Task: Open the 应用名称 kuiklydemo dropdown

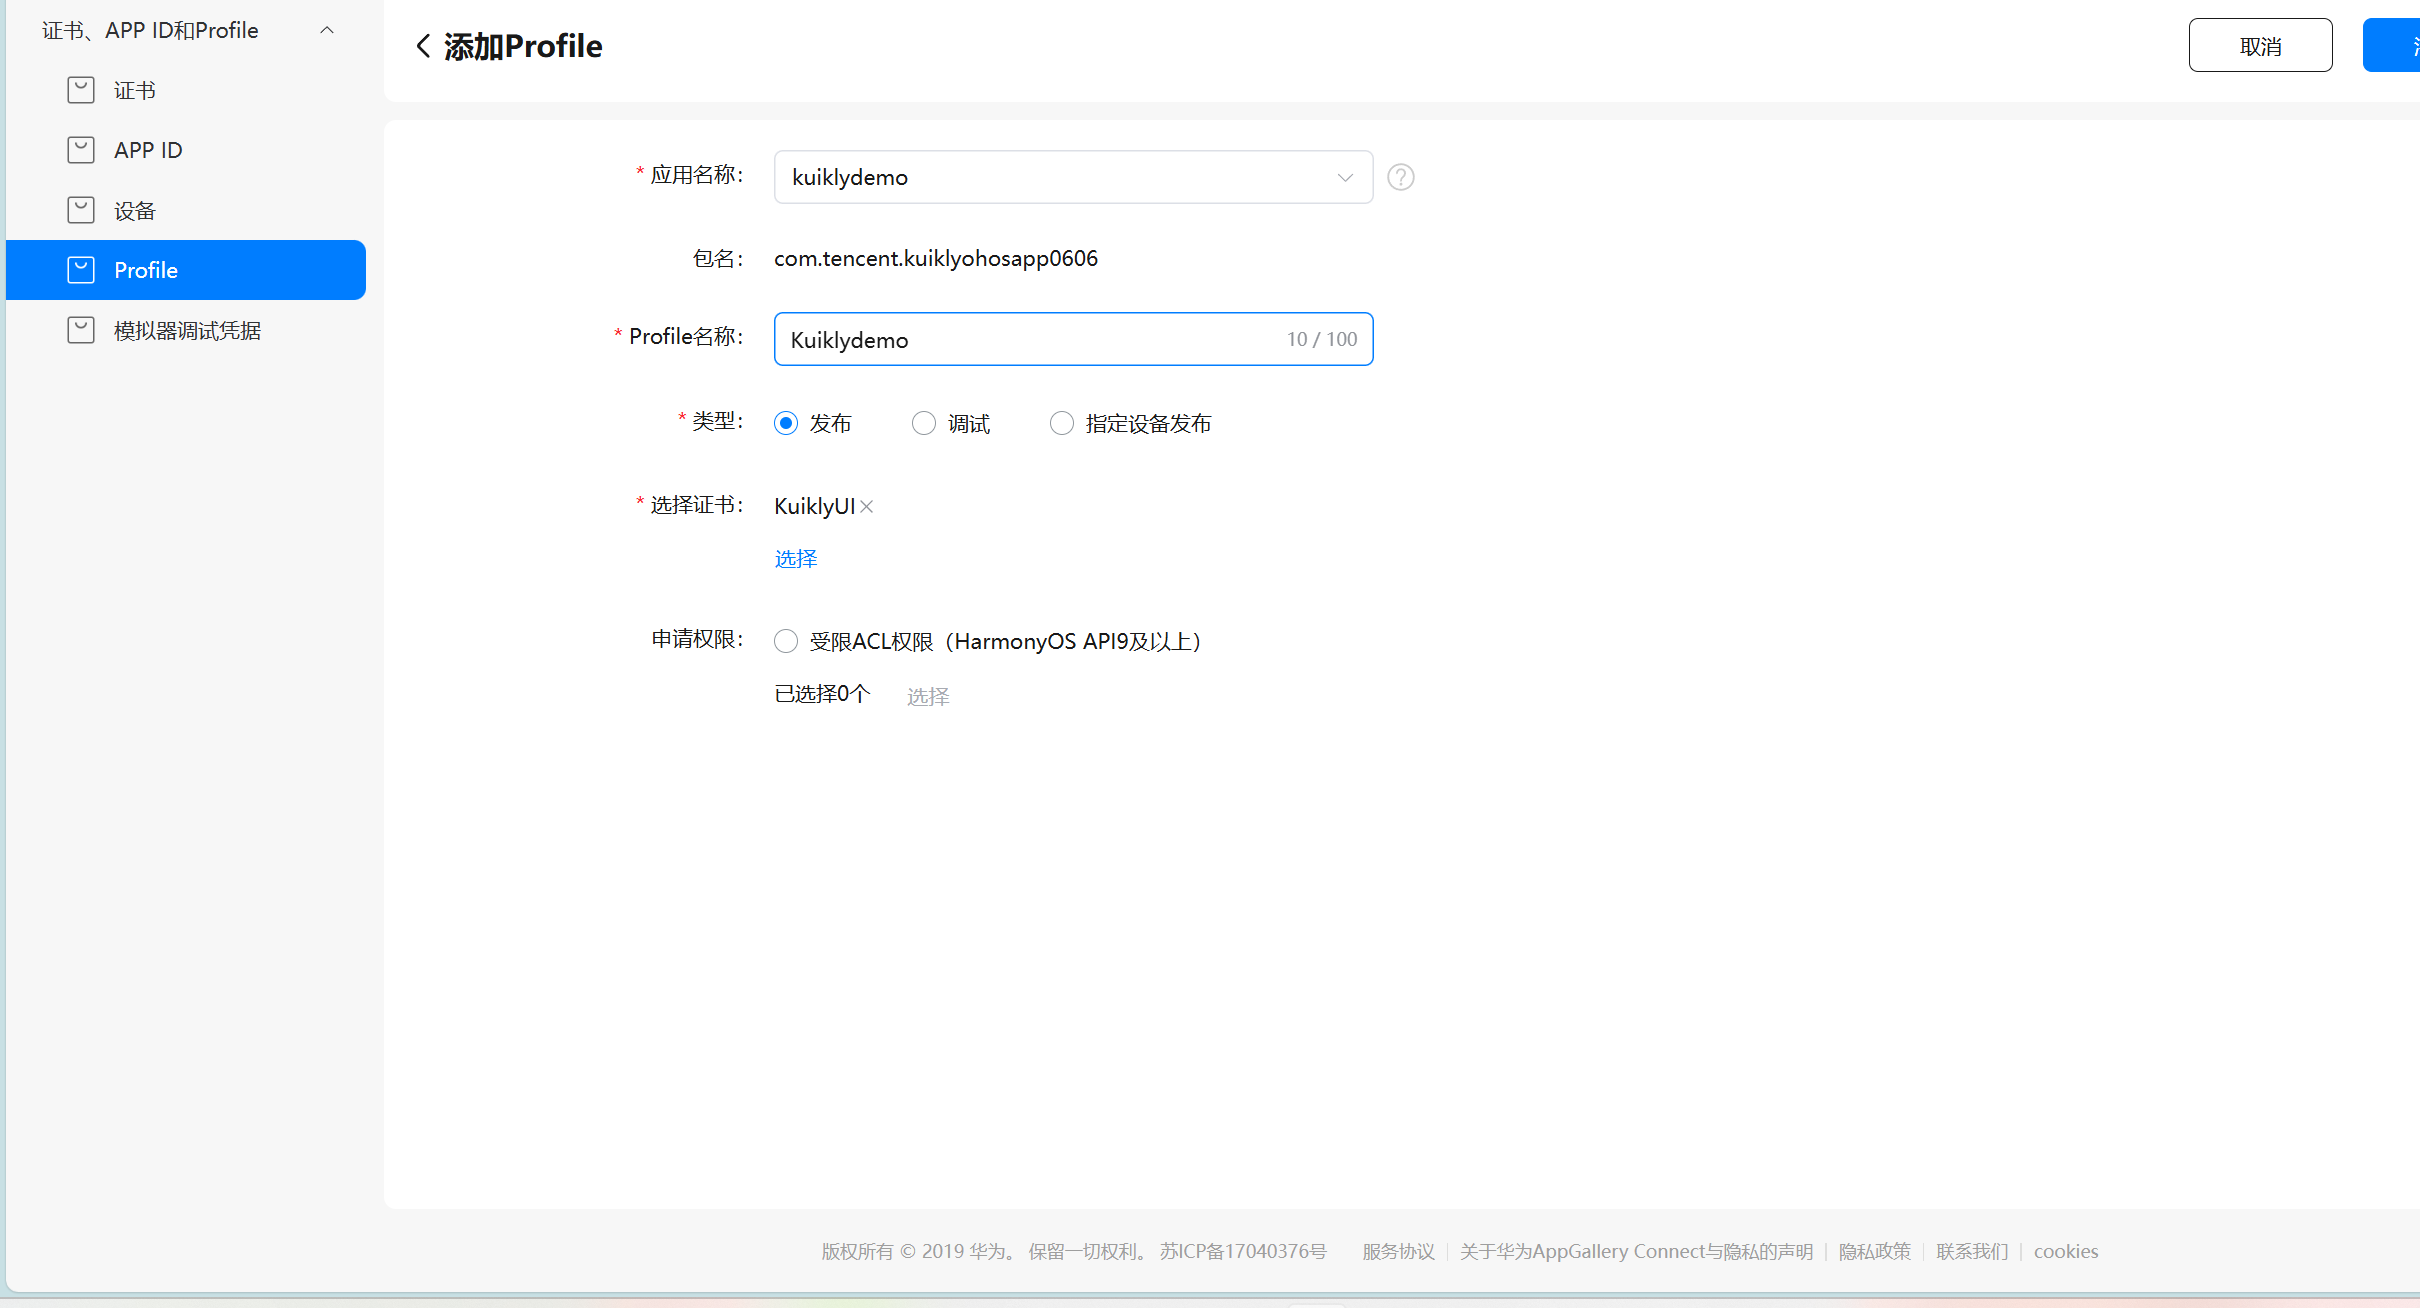Action: pos(1072,177)
